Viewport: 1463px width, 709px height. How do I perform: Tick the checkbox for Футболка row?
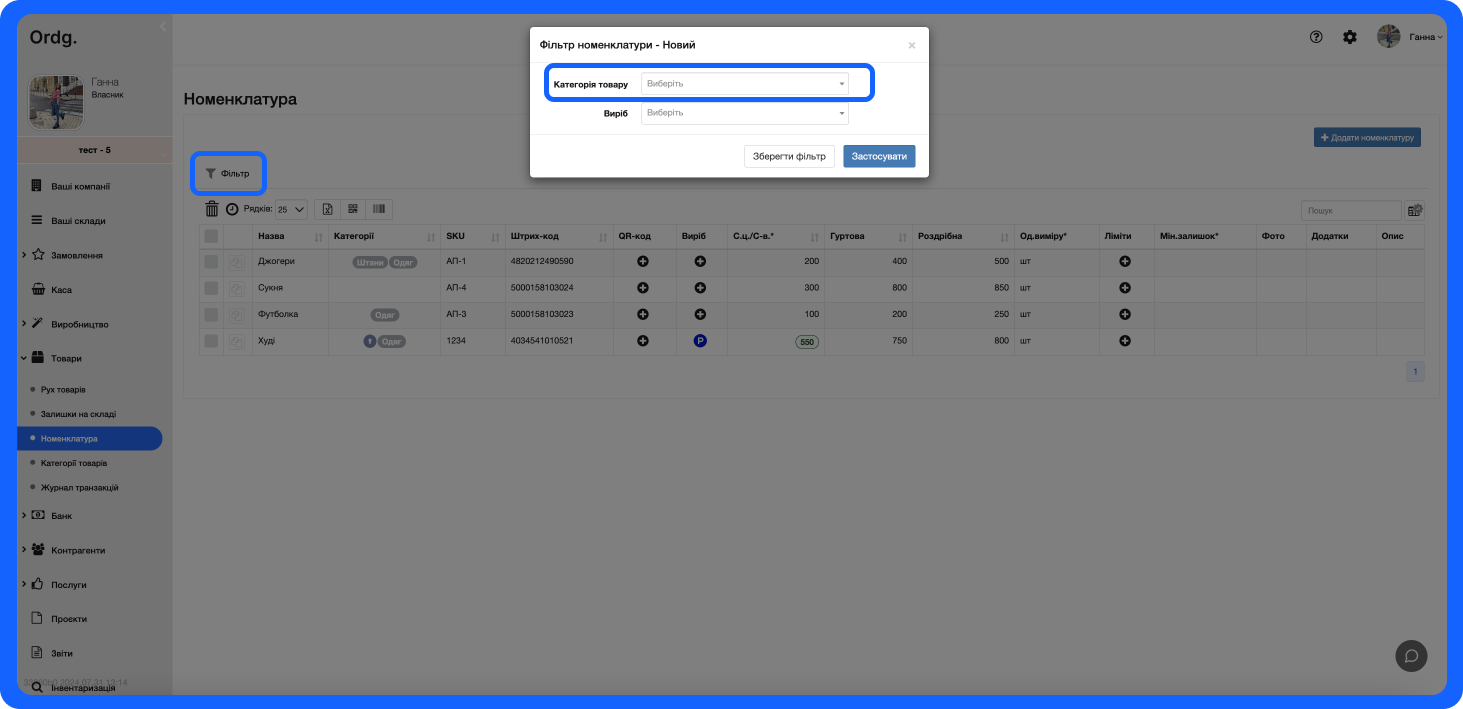point(211,314)
